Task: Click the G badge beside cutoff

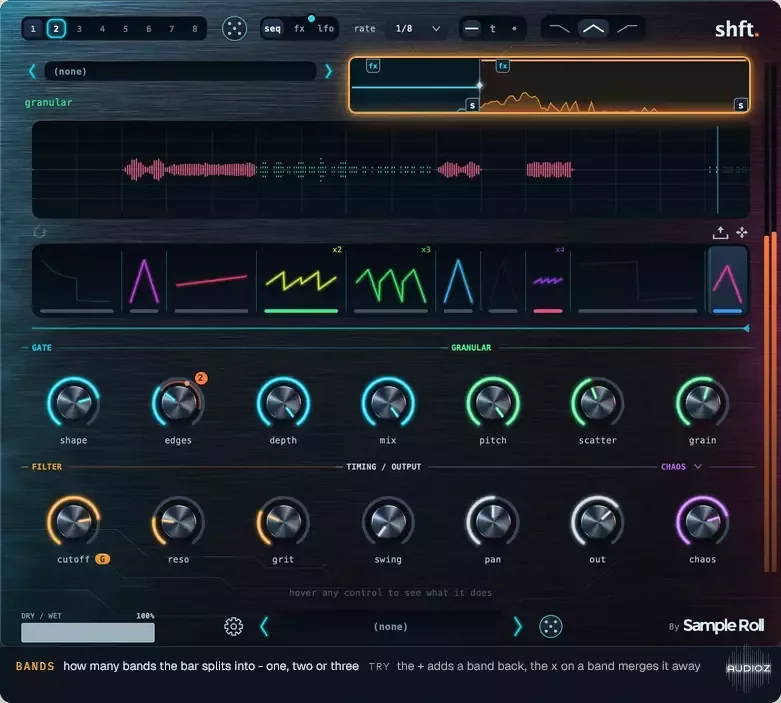Action: [103, 559]
